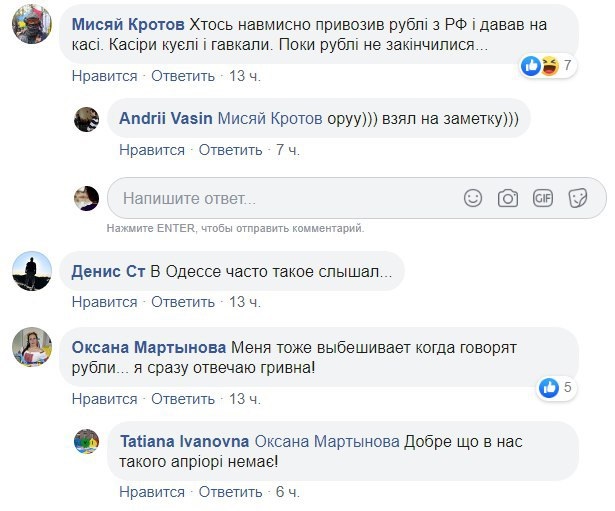Reply to Andrii Vasin's comment via Ответить
The image size is (615, 511).
click(230, 150)
